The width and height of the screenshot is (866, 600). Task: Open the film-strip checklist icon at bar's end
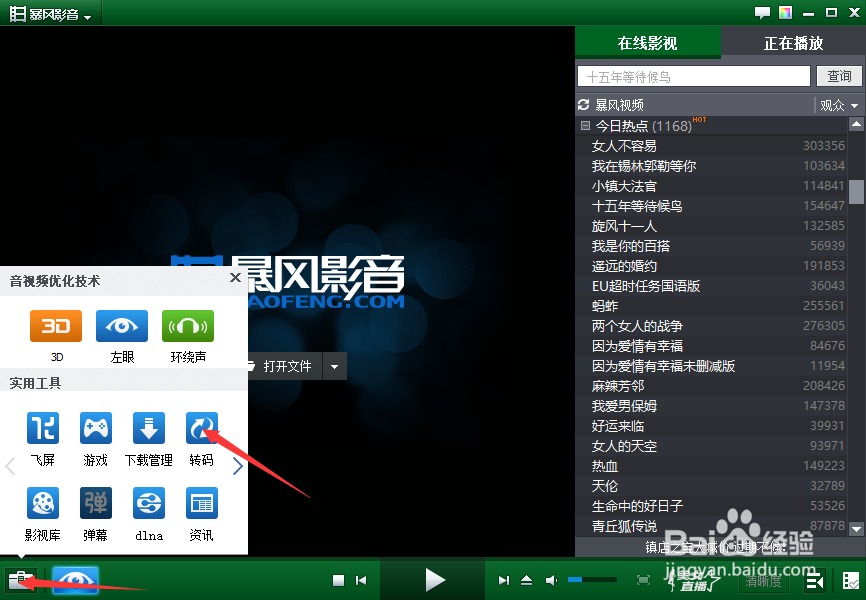click(851, 581)
